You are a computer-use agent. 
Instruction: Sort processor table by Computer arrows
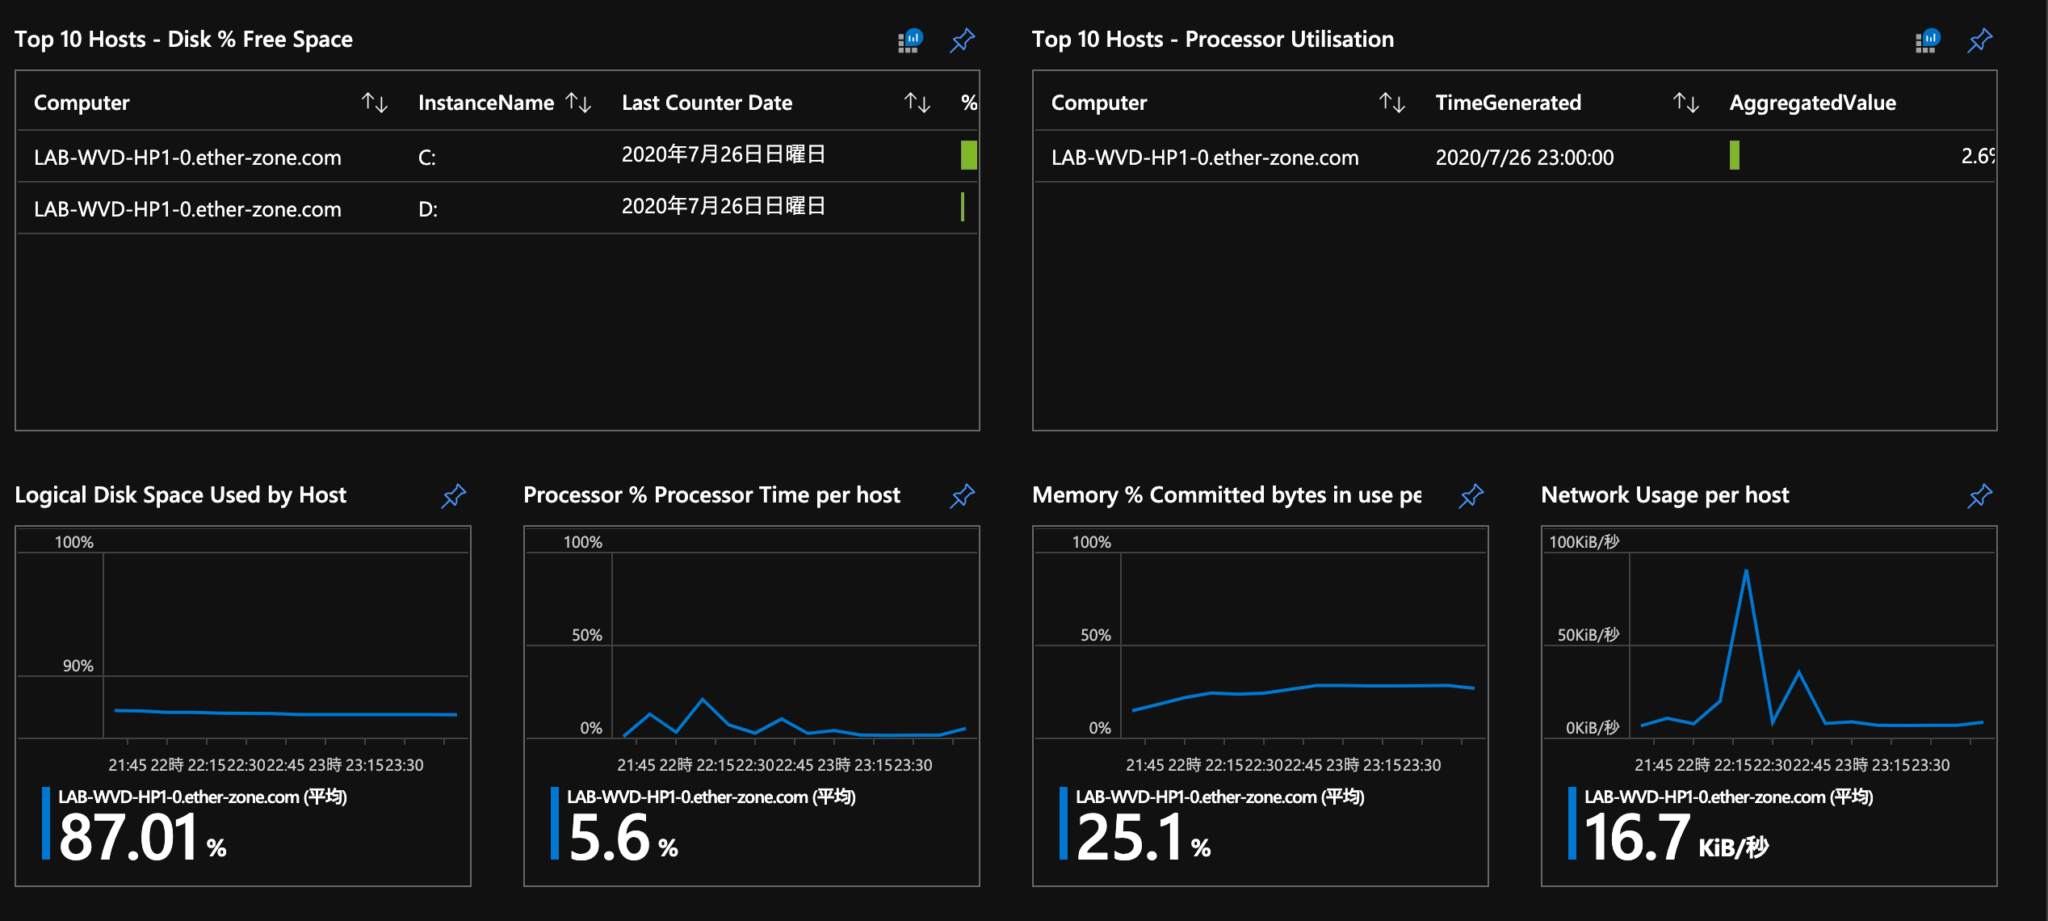point(1391,102)
